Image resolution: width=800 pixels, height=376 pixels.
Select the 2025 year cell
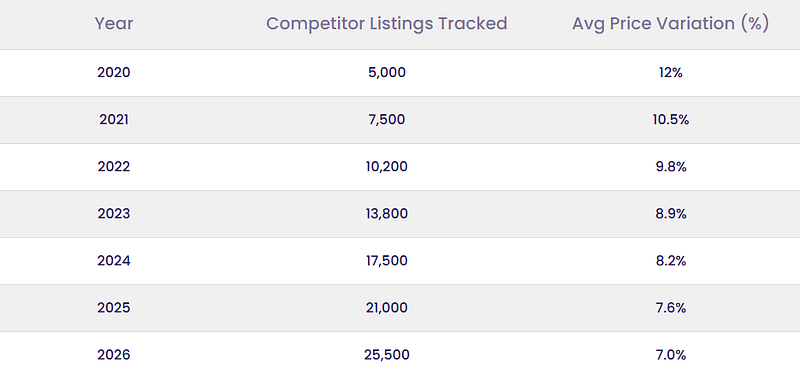pos(114,308)
